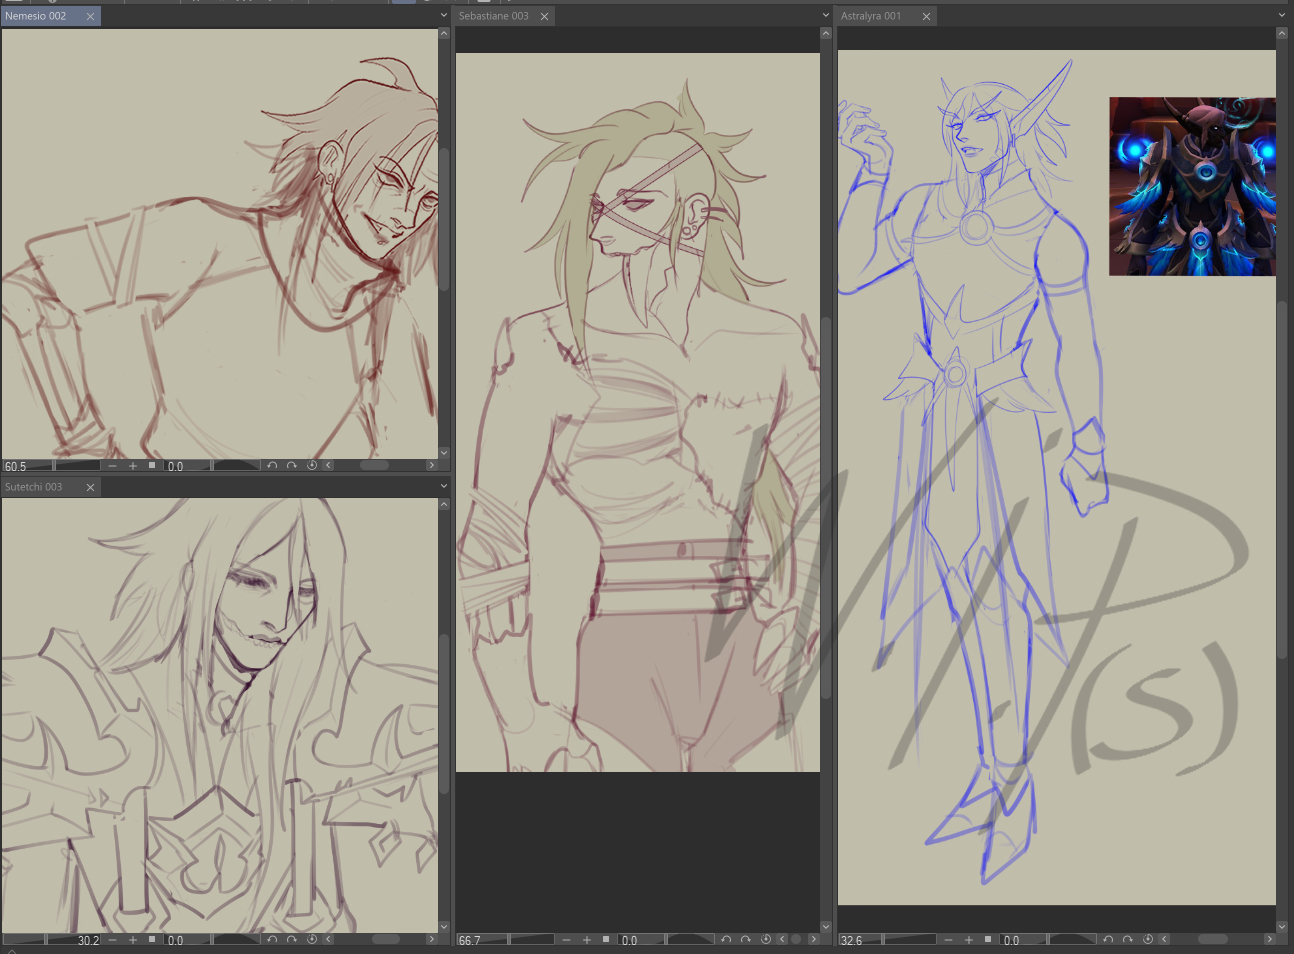
Task: Expand the tab list dropdown for the Sebastiane pane
Action: point(825,16)
